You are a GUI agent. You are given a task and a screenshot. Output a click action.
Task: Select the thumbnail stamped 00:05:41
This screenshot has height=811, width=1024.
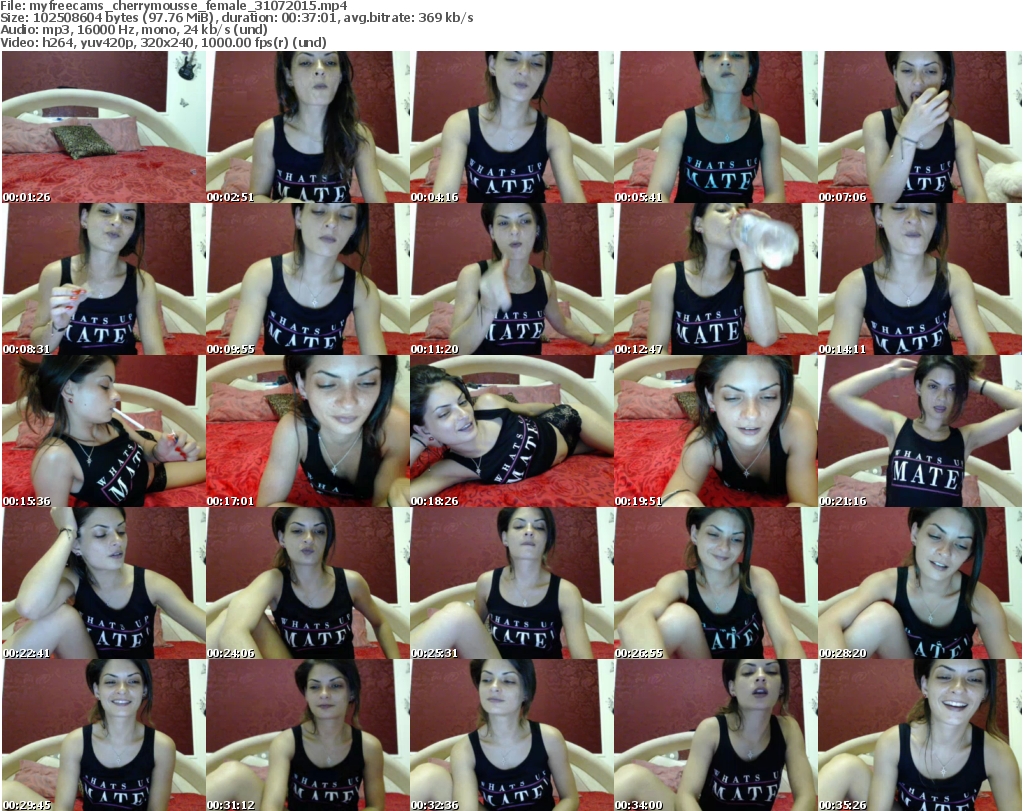(x=716, y=127)
